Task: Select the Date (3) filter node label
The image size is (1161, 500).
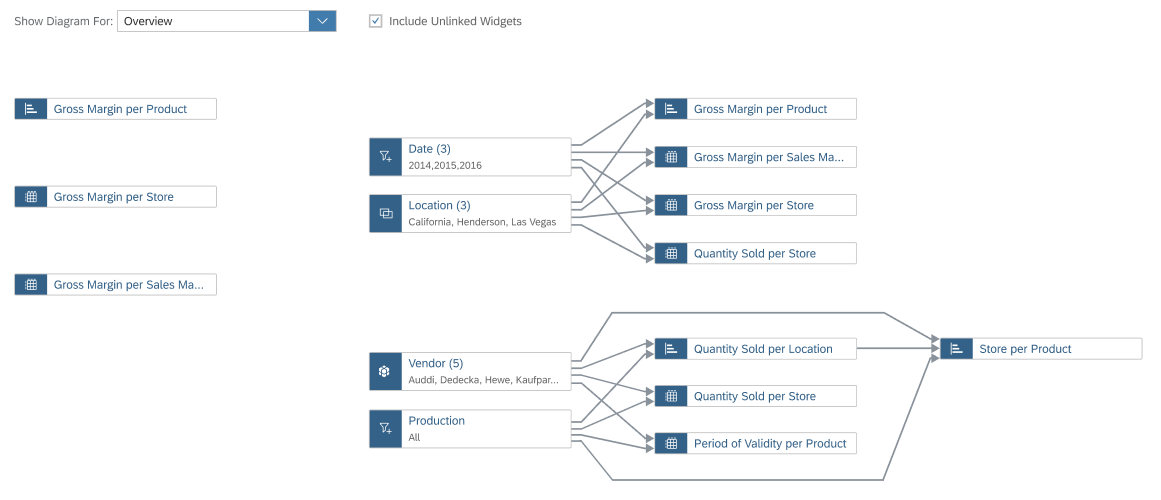Action: click(x=429, y=149)
